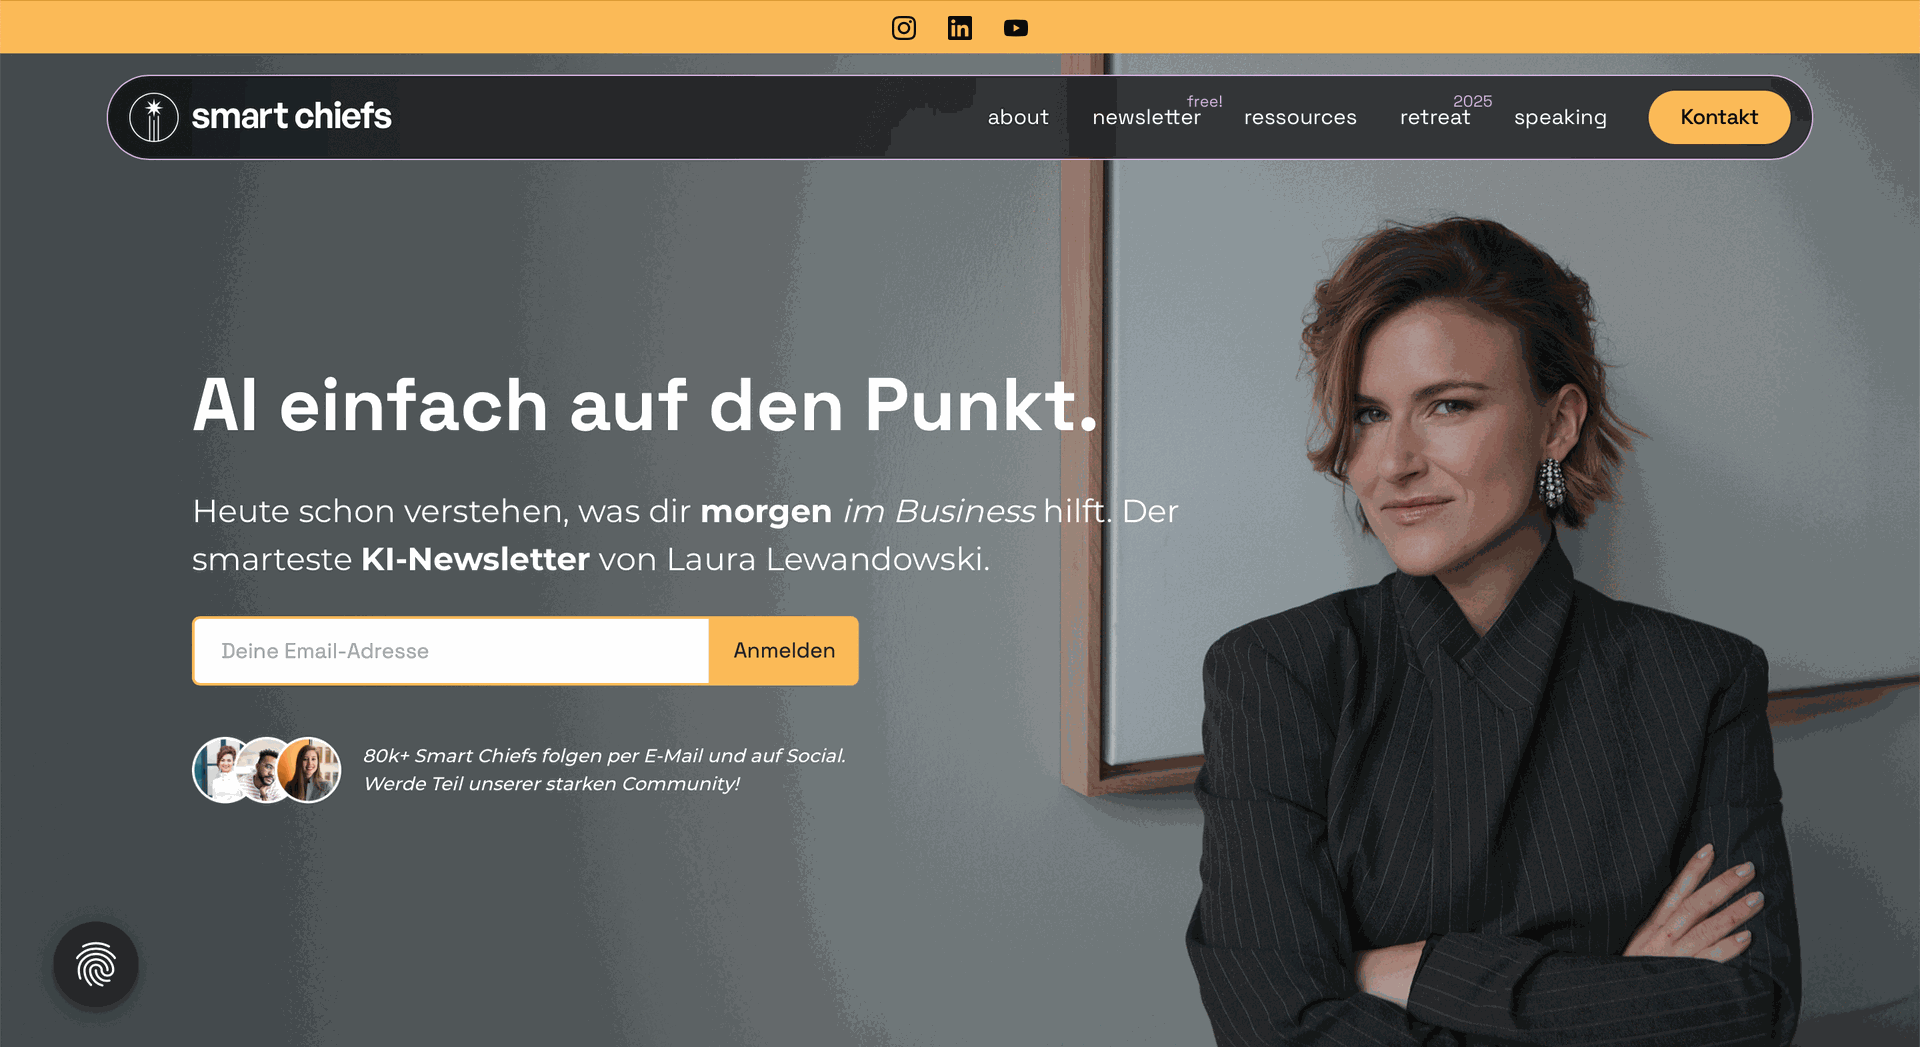Click the bearded man avatar in the middle
The height and width of the screenshot is (1047, 1920).
click(x=266, y=770)
